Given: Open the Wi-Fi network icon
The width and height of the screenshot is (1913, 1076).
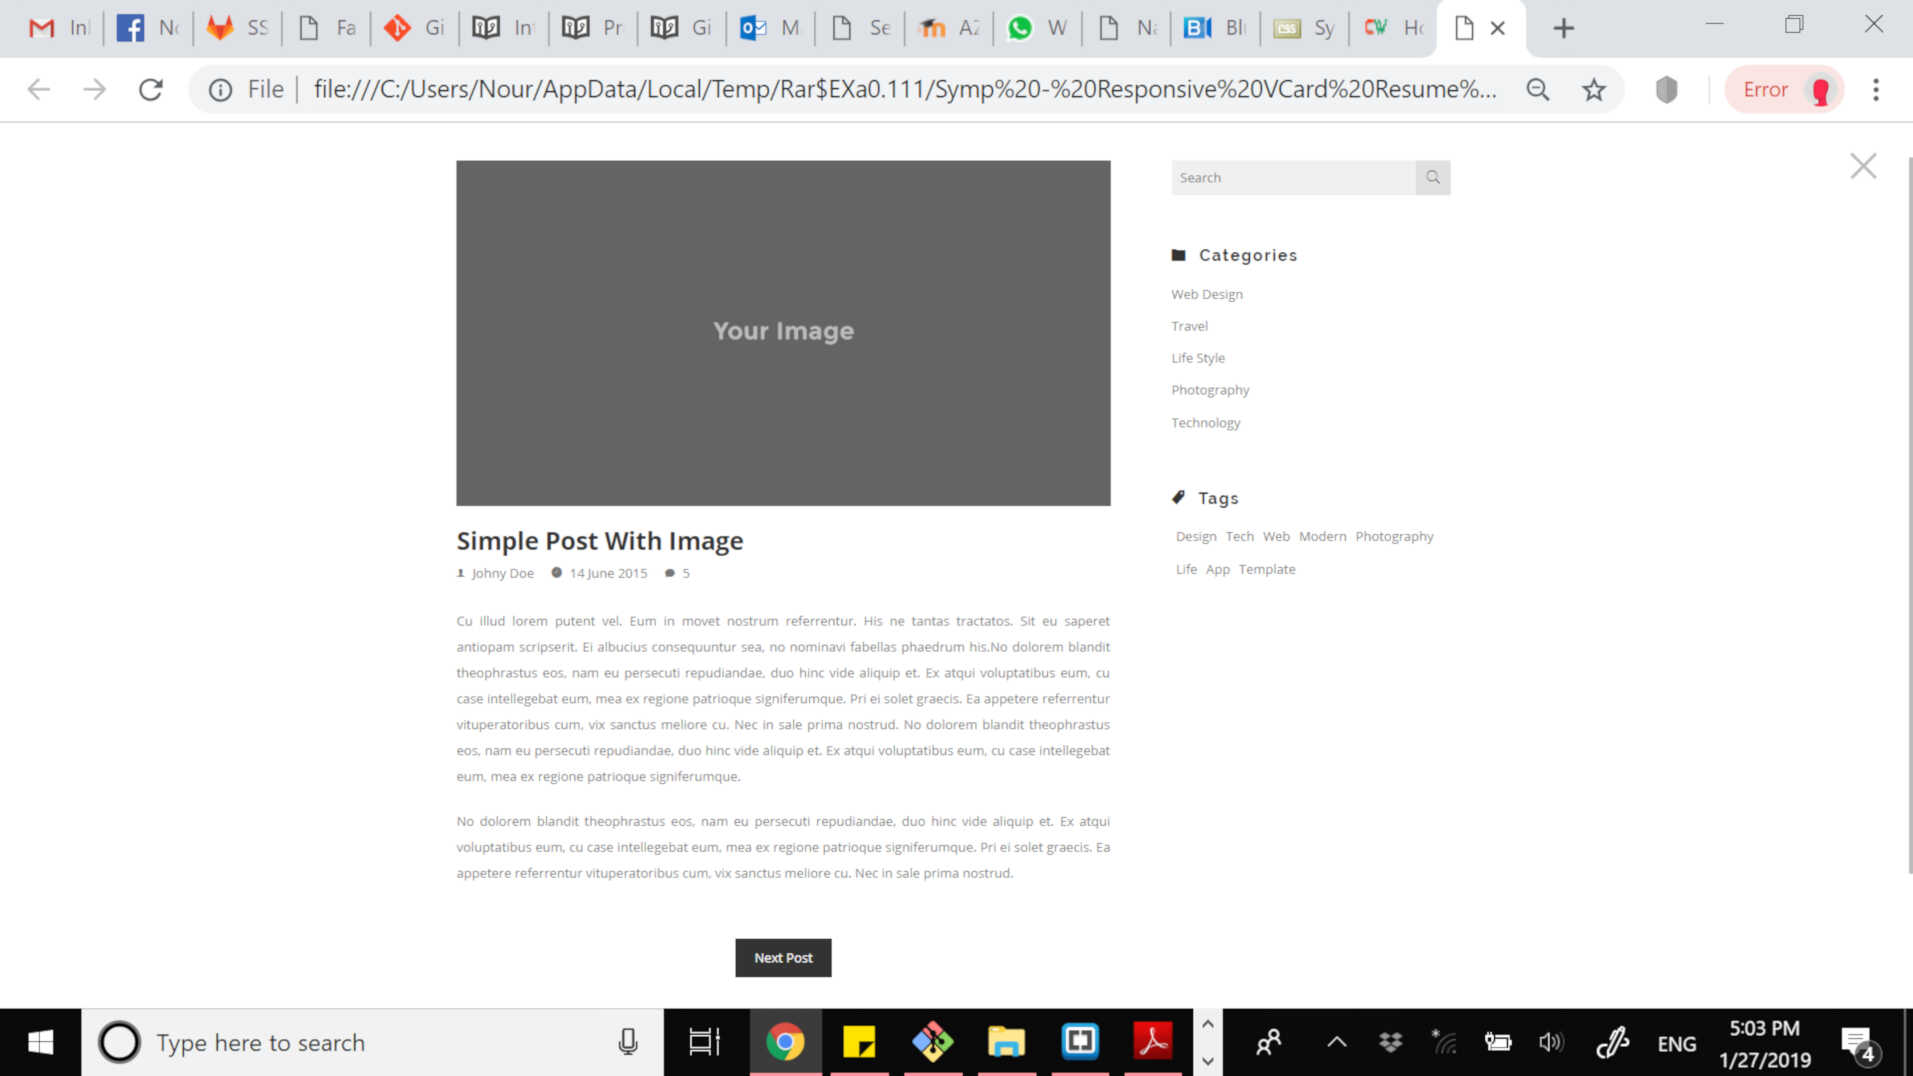Looking at the screenshot, I should pos(1443,1043).
